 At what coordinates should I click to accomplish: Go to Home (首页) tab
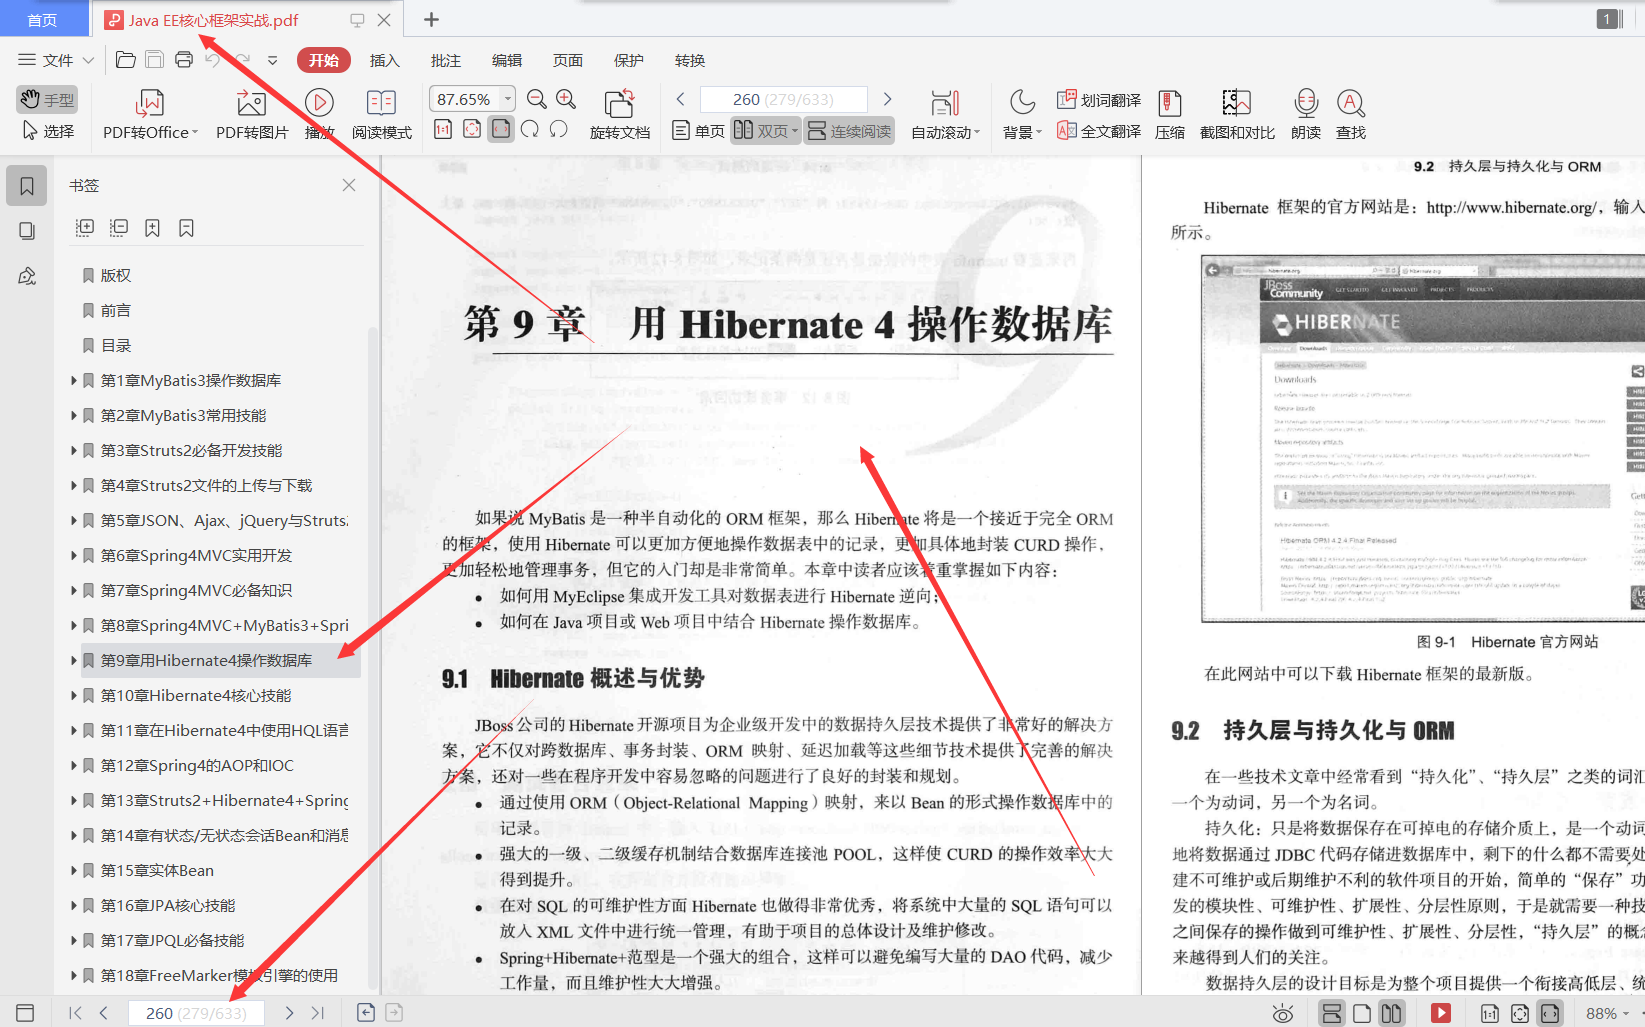click(42, 20)
